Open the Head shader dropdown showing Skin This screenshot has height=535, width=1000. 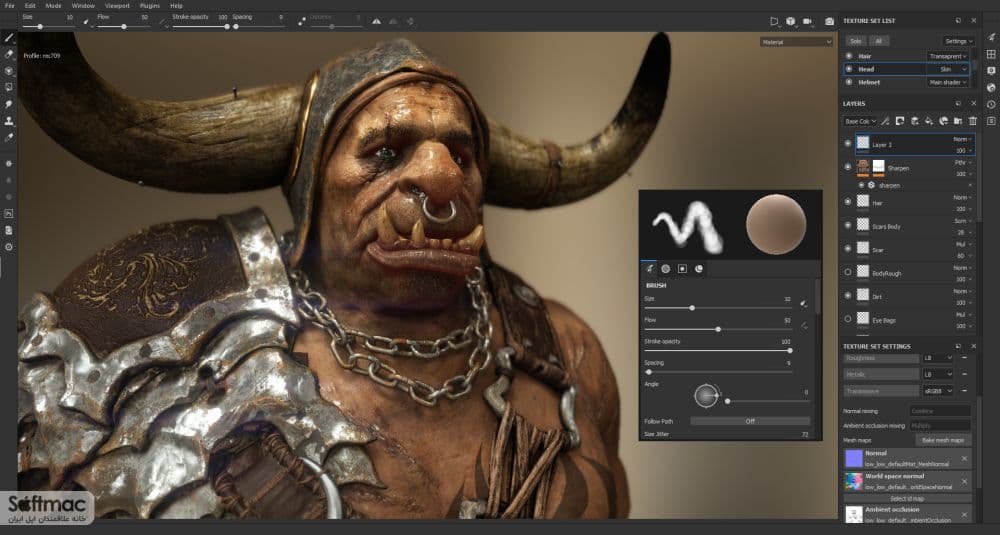[x=948, y=69]
